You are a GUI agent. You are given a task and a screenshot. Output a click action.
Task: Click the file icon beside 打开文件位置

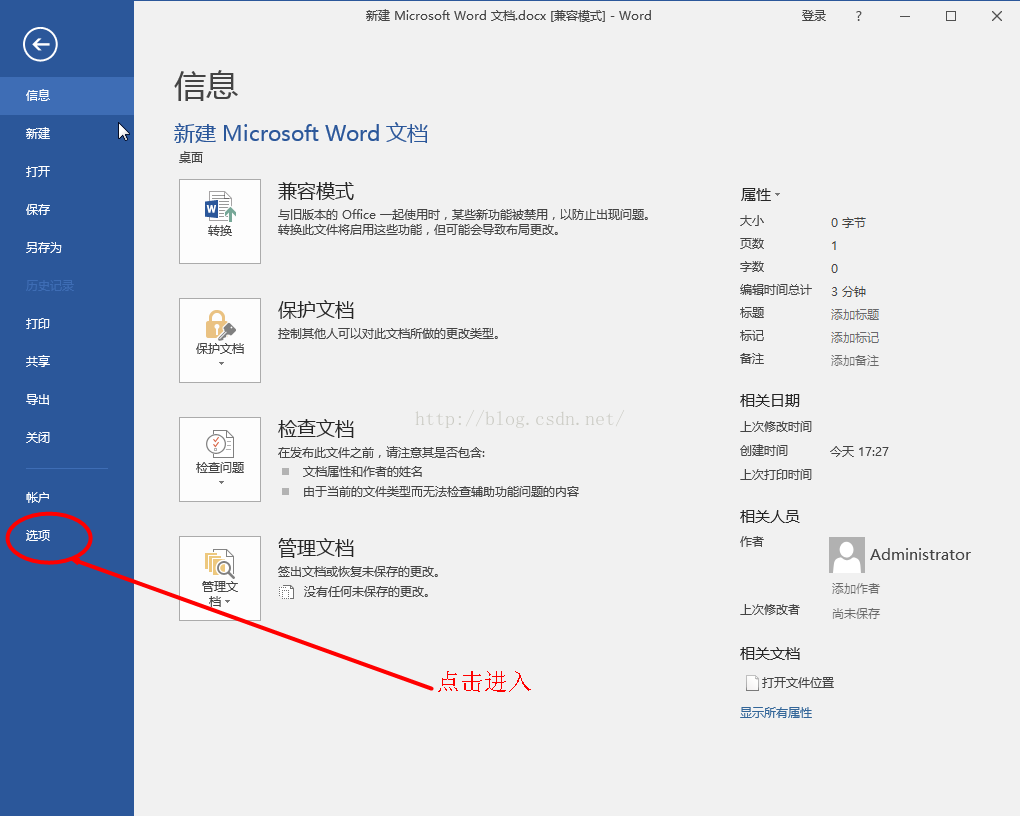752,683
